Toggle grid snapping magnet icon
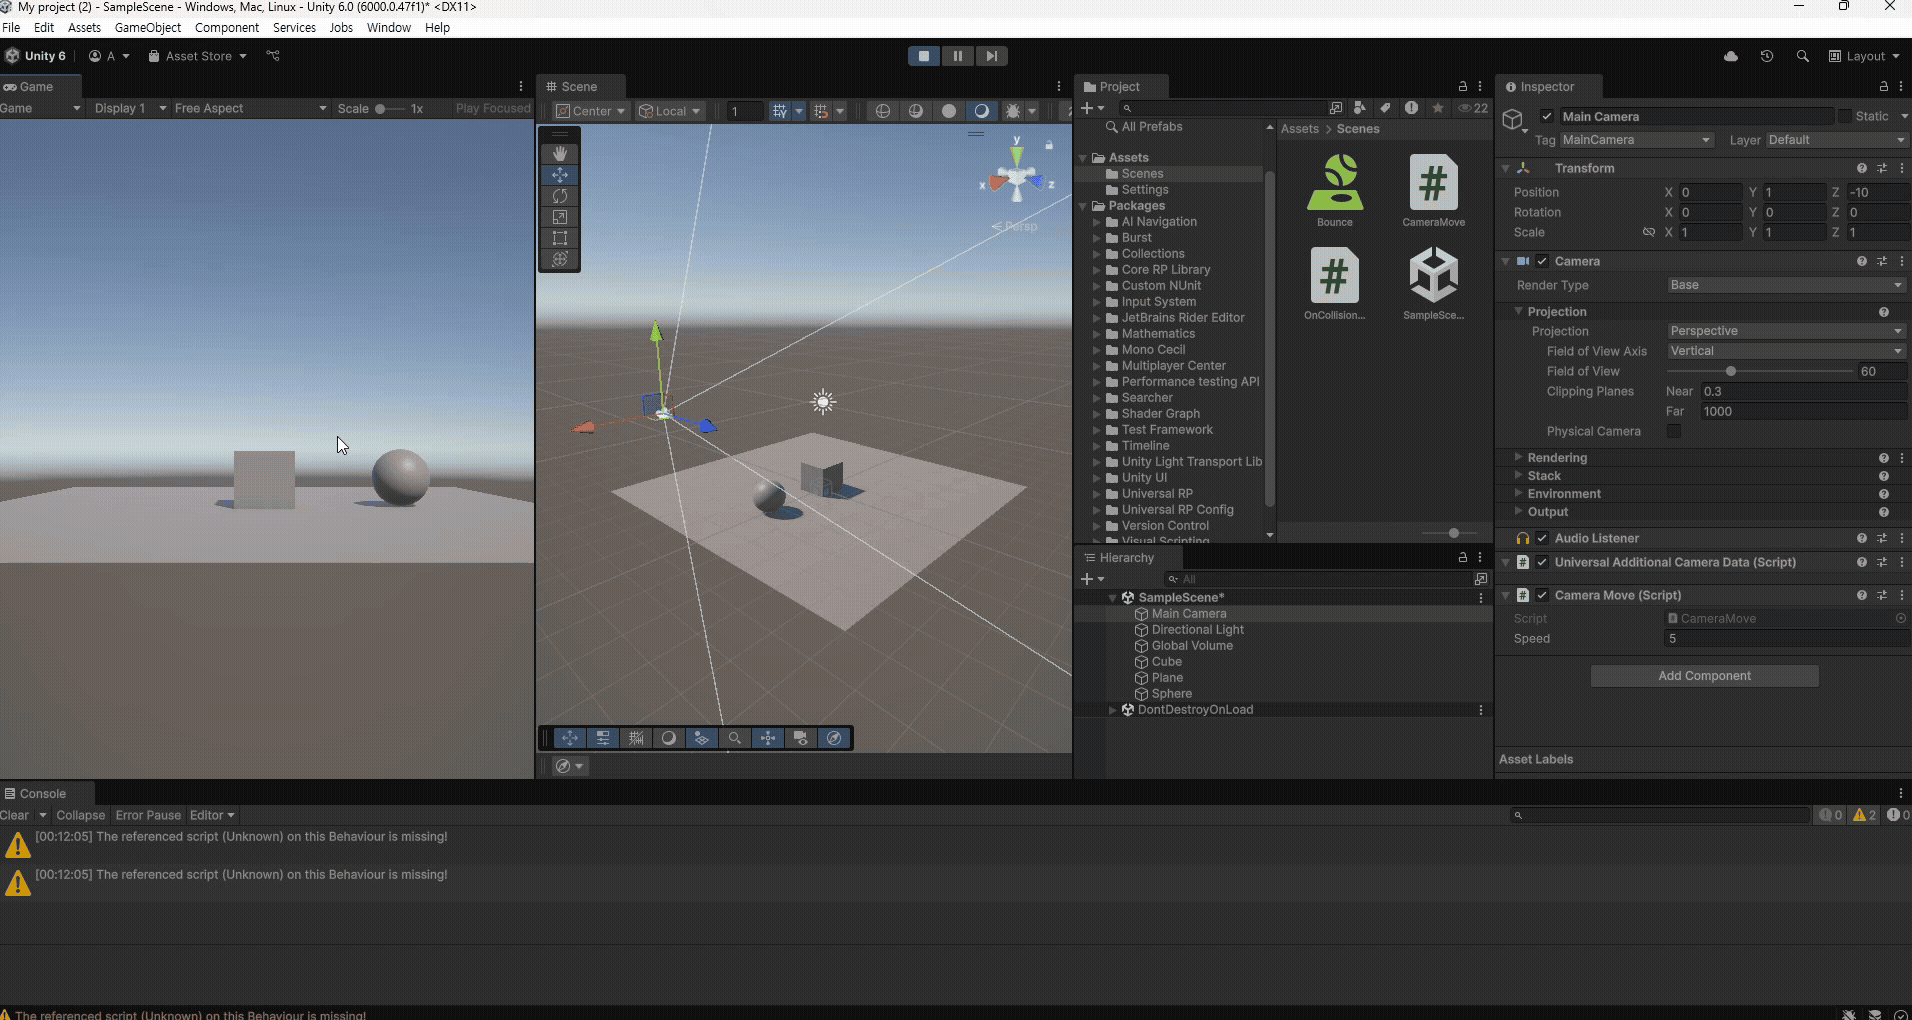The image size is (1912, 1020). 821,111
